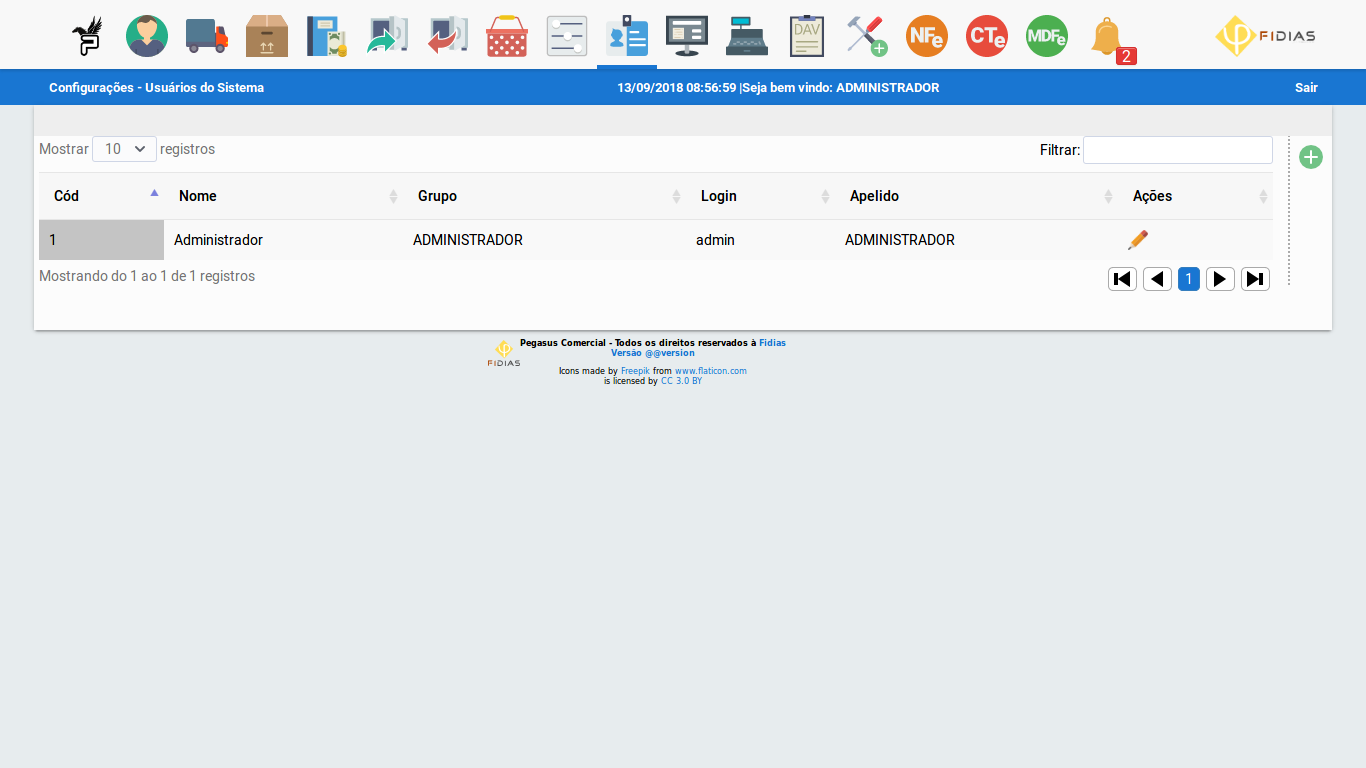
Task: Open the delivery truck icon
Action: coord(207,36)
